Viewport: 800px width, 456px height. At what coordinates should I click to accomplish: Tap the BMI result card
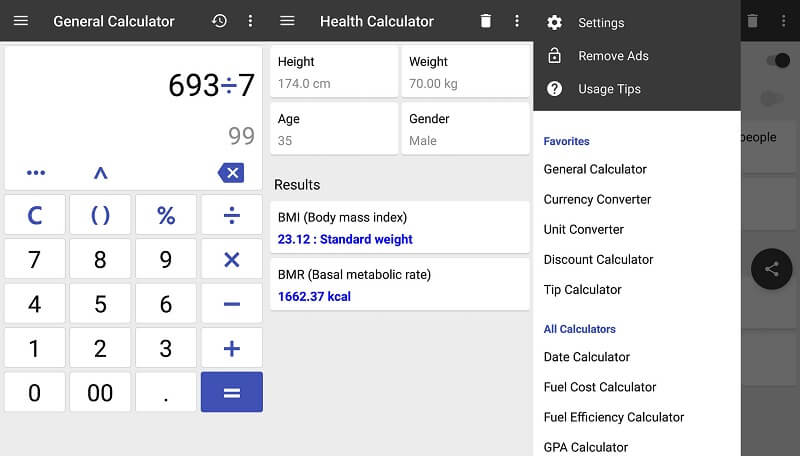point(399,227)
